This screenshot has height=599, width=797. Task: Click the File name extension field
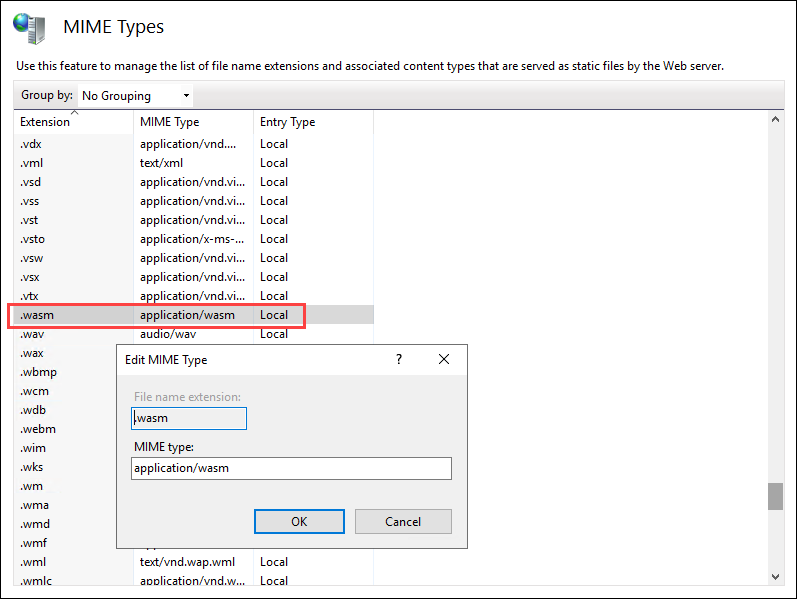pos(189,418)
